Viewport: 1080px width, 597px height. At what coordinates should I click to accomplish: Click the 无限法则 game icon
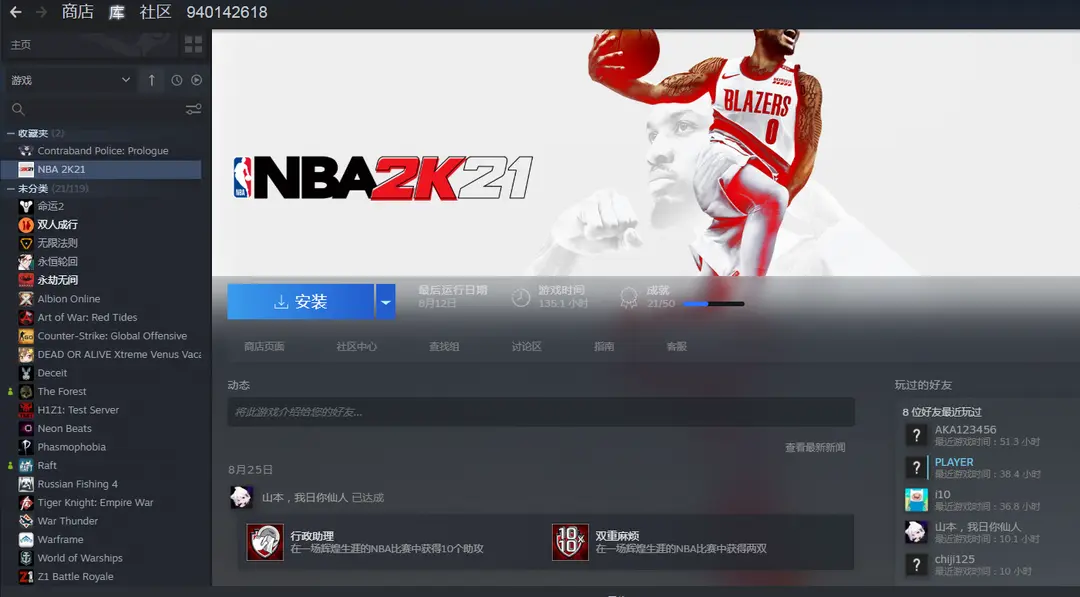(x=25, y=243)
